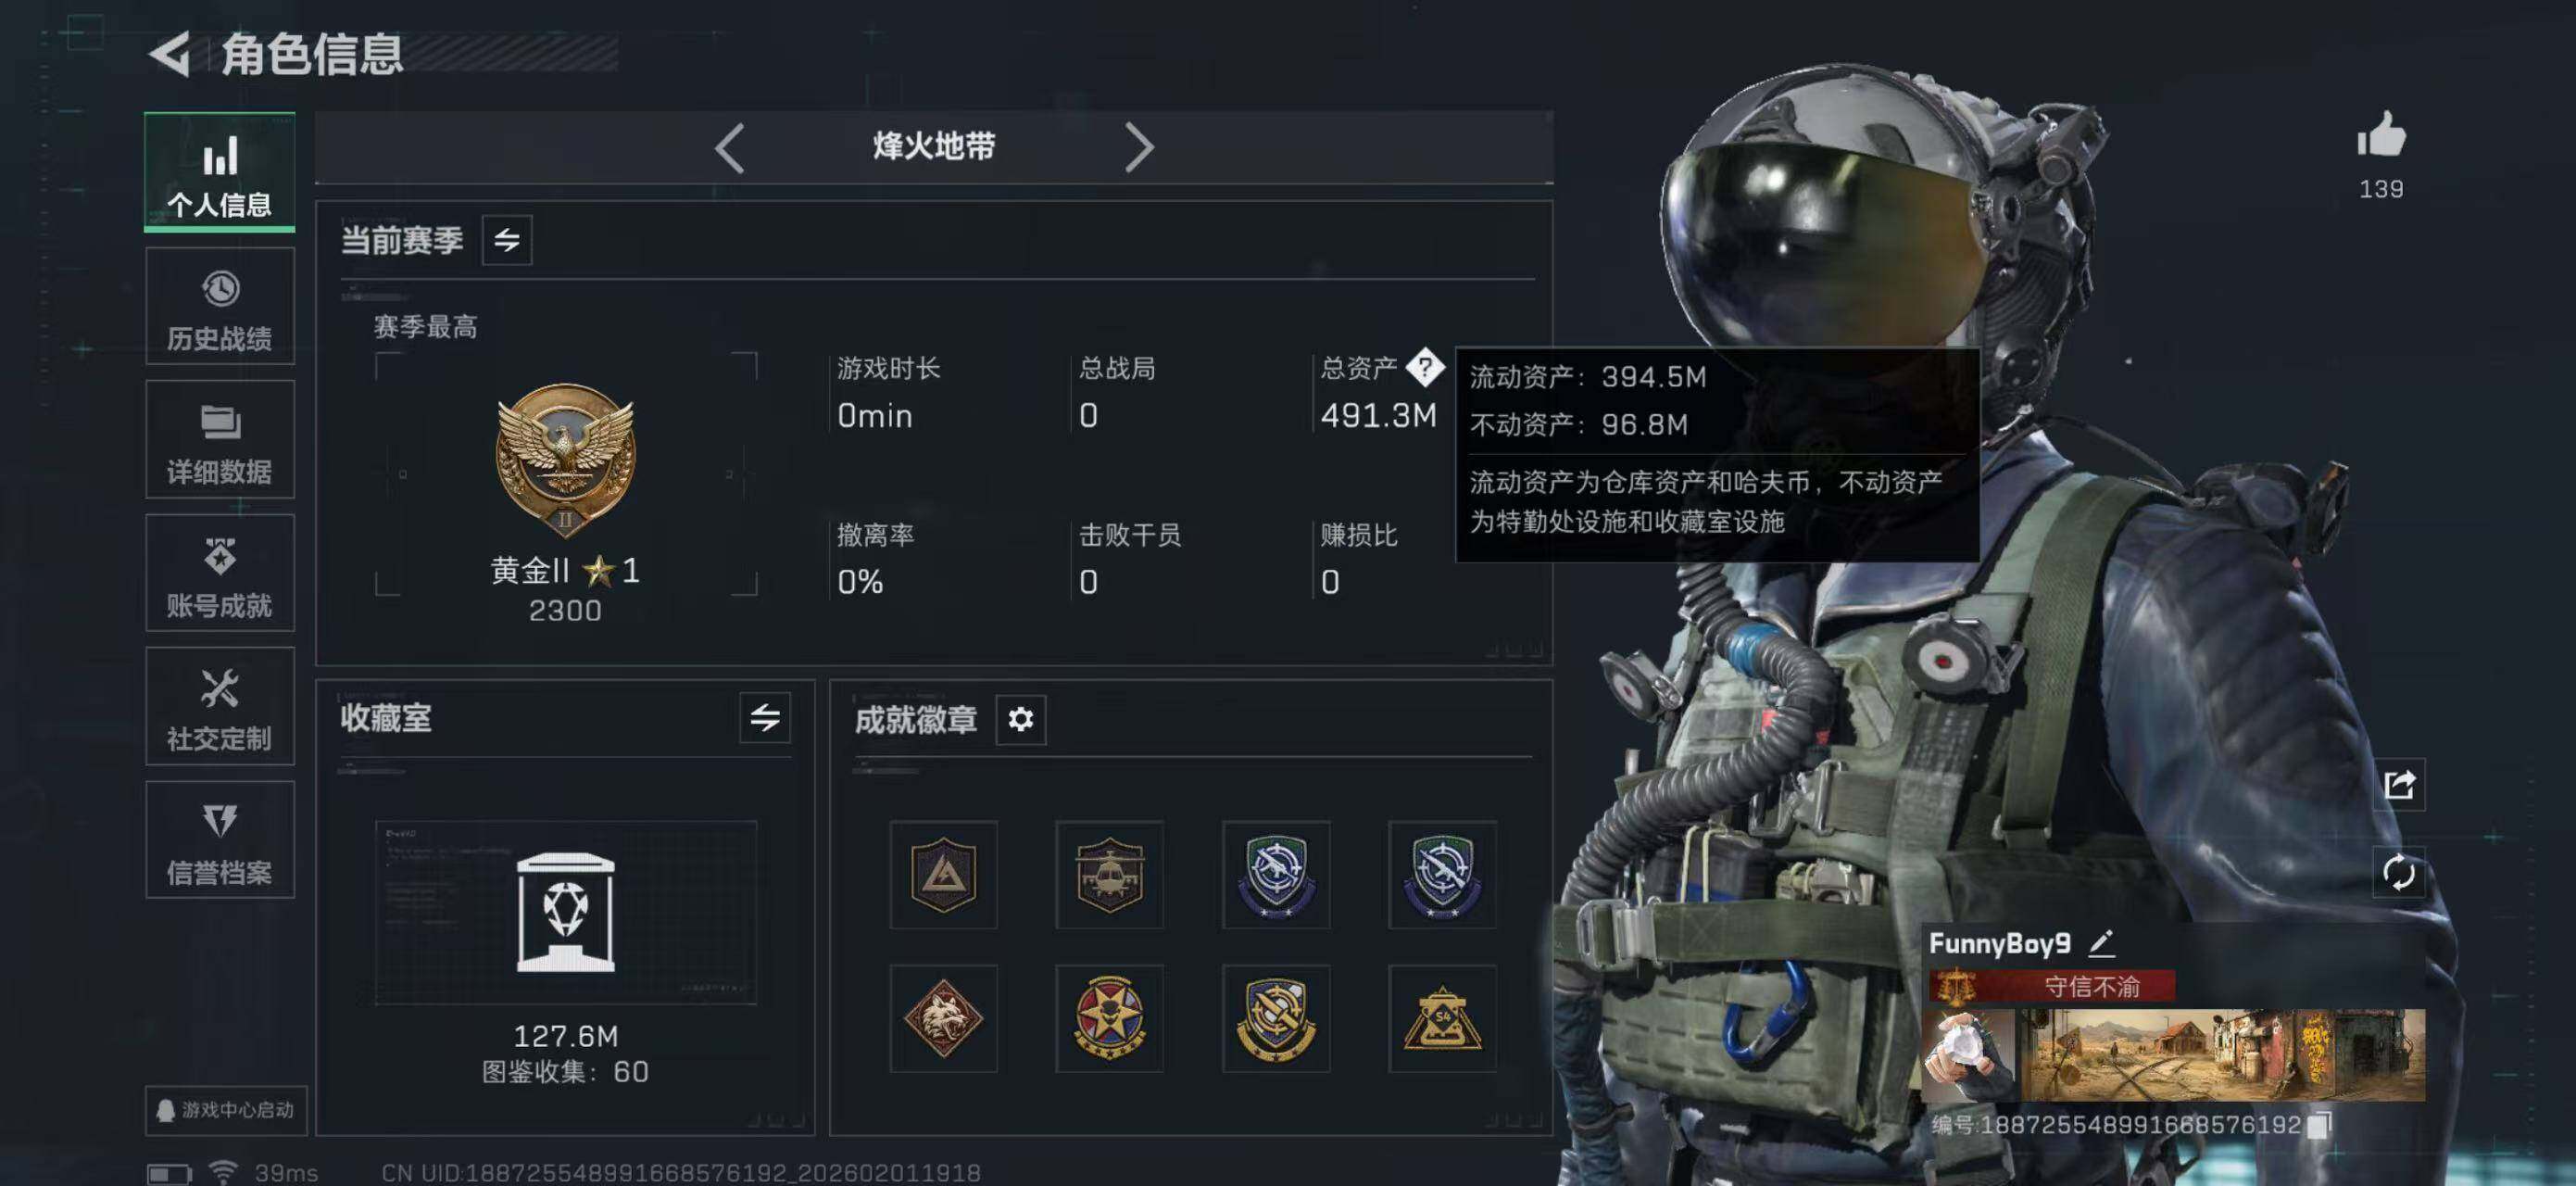Click the question mark next to 总资产
Screen dimensions: 2576x1186
click(1424, 367)
